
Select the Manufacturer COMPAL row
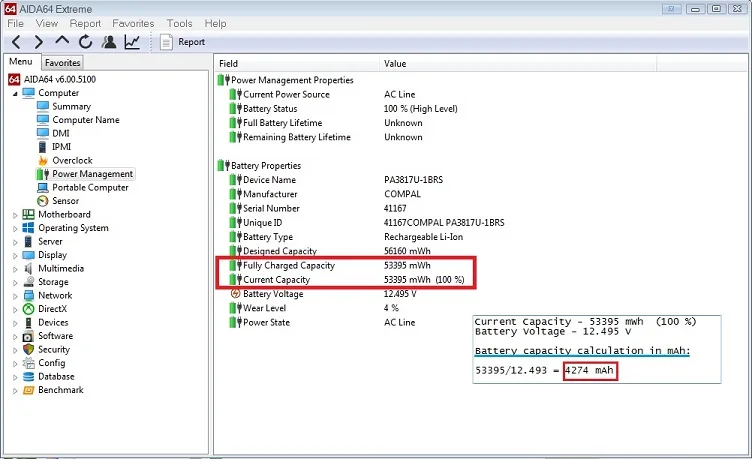point(325,194)
